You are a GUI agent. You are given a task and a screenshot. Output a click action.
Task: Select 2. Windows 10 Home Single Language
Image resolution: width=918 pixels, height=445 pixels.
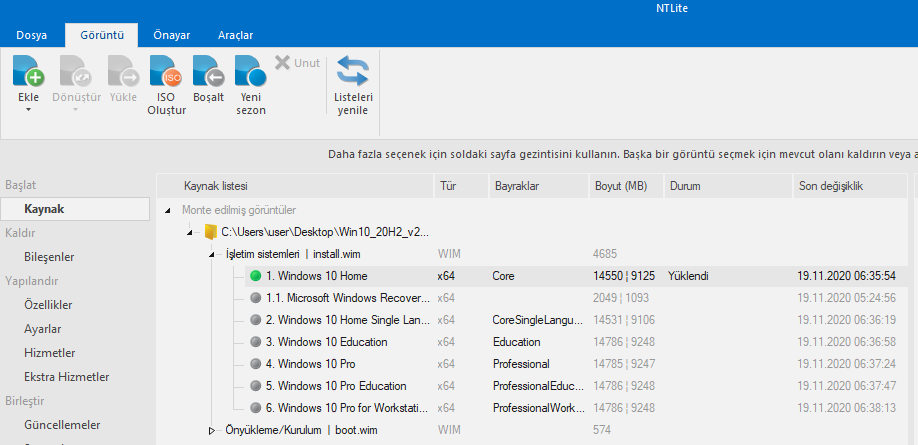(x=577, y=320)
